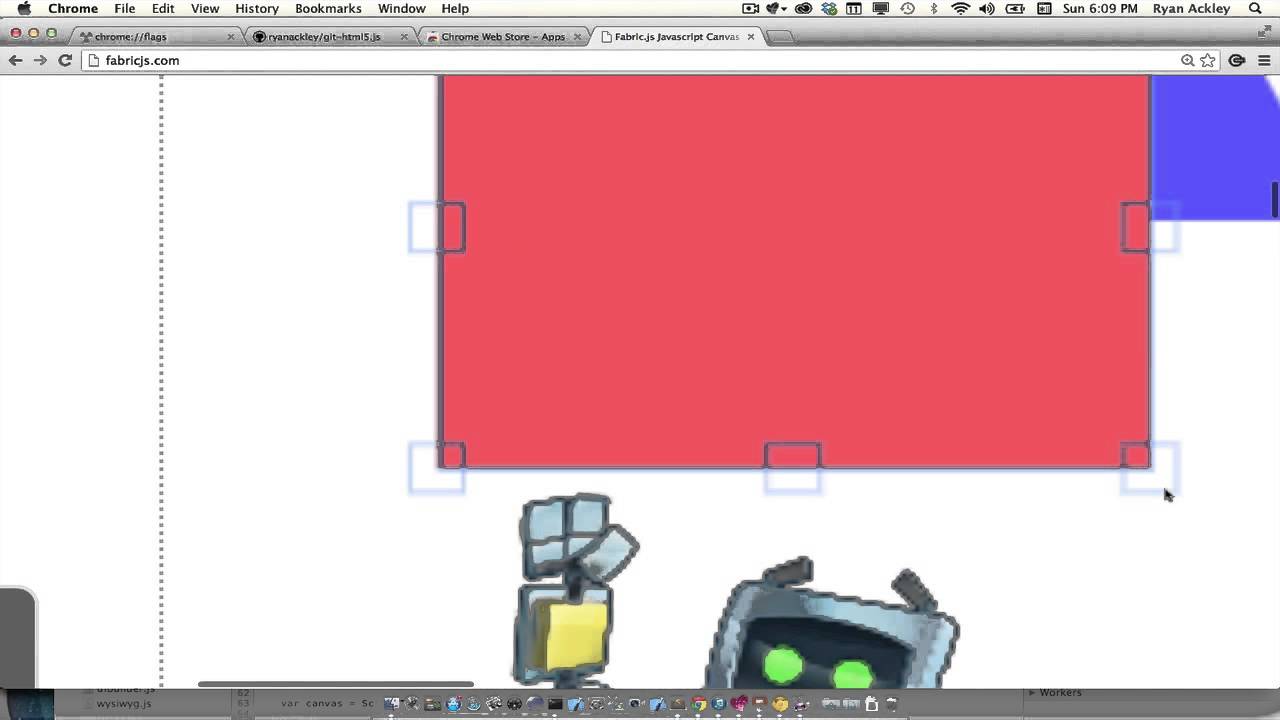The height and width of the screenshot is (720, 1280).
Task: Open the zoom indicator in address bar
Action: 1187,60
